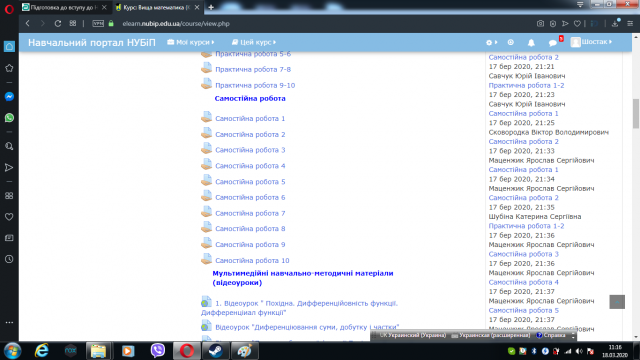This screenshot has width=640, height=360.
Task: Open volume control in system tray
Action: 579,351
